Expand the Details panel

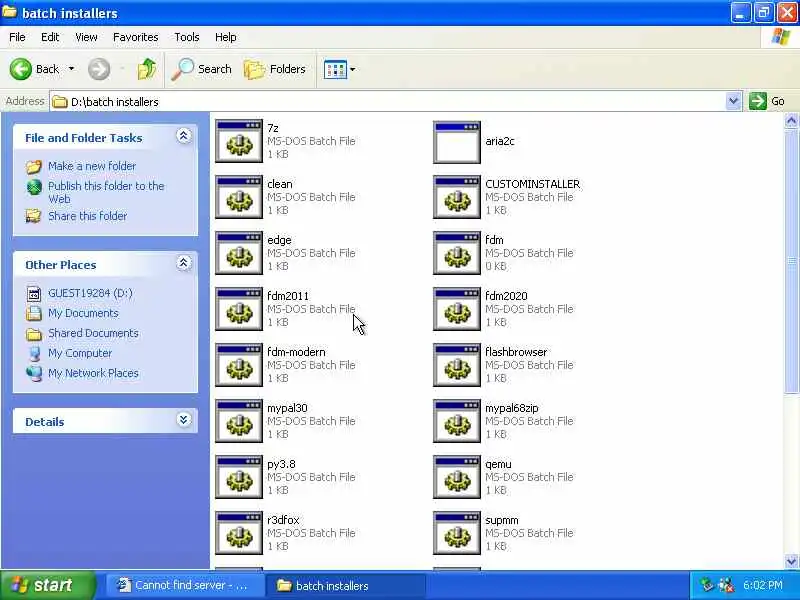[184, 420]
